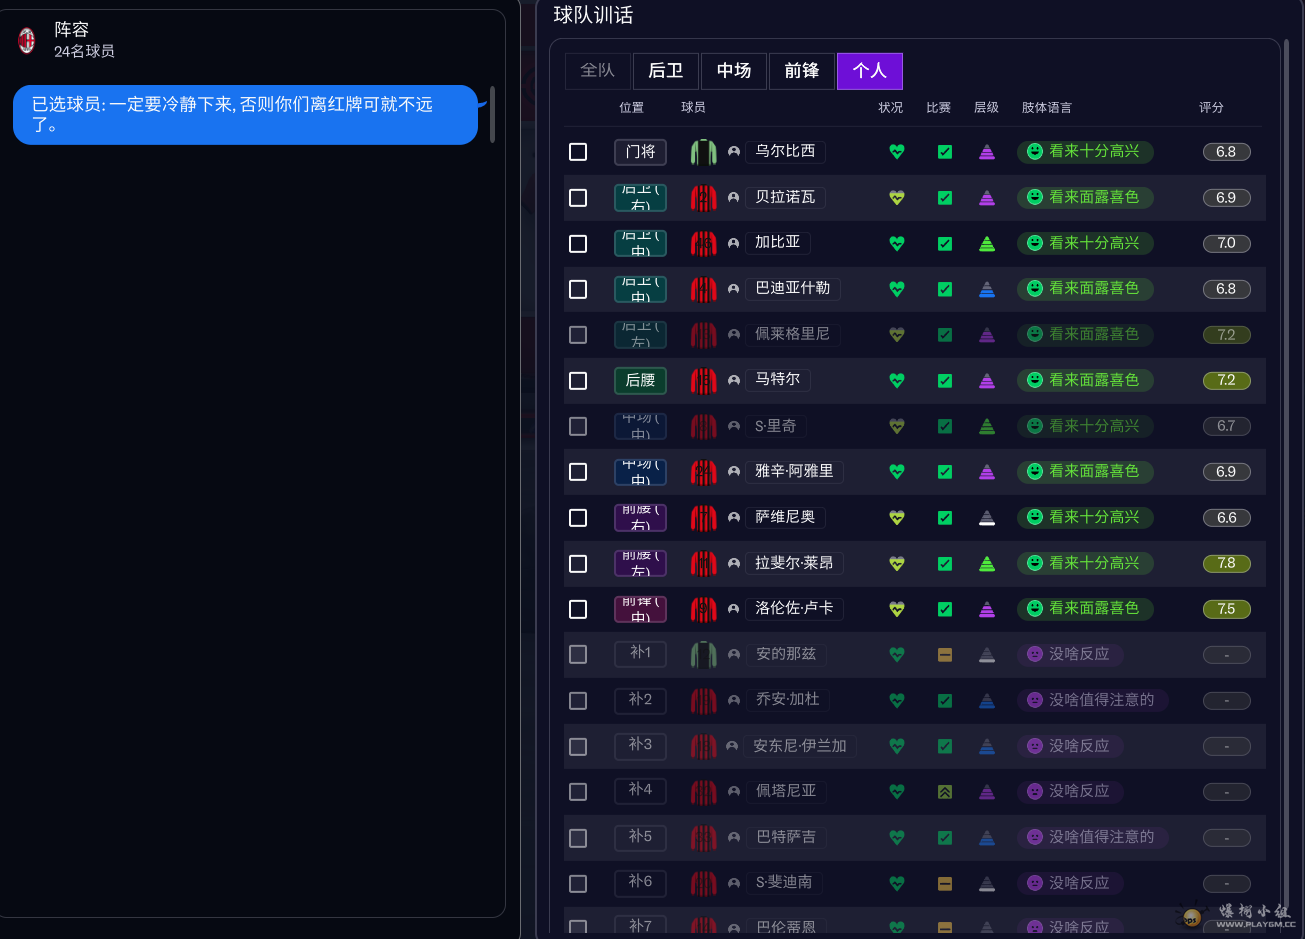
Task: Click the green level pyramid for 拉斐尔·莱昂
Action: [x=987, y=563]
